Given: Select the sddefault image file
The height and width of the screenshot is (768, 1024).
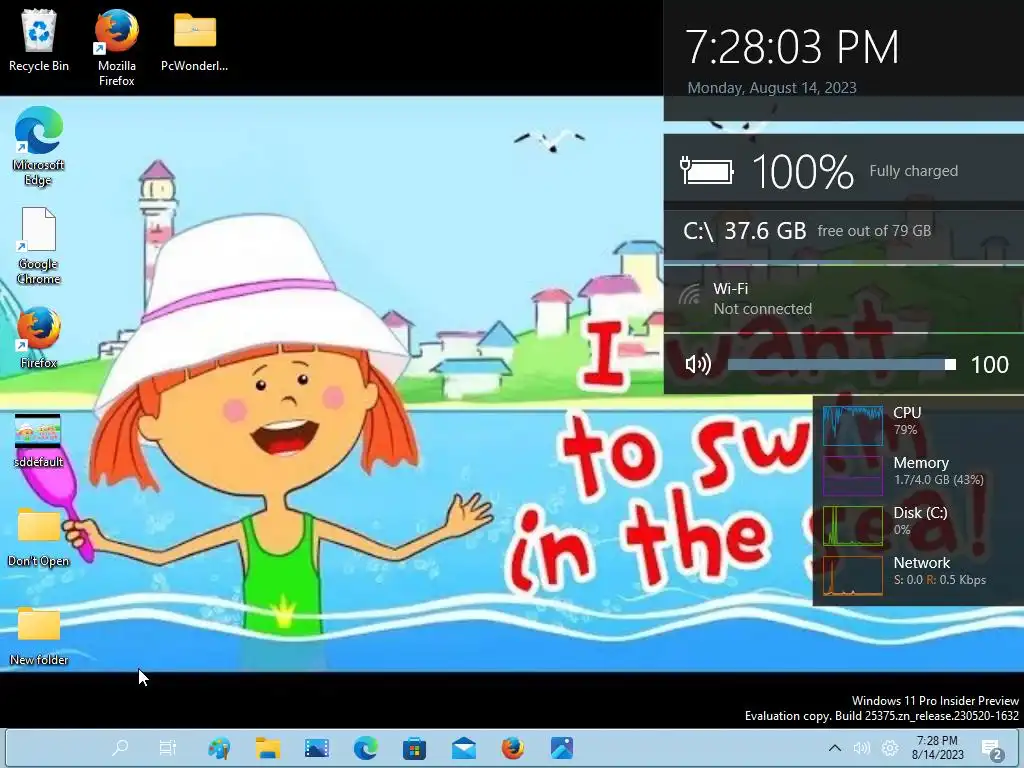Looking at the screenshot, I should 39,441.
